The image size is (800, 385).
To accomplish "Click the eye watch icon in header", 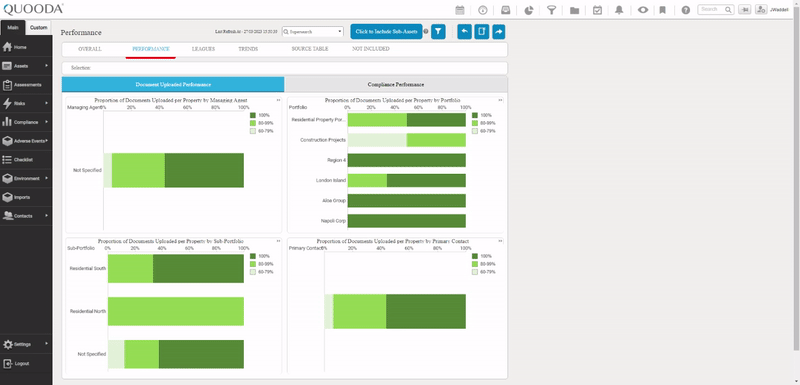I will (x=643, y=10).
